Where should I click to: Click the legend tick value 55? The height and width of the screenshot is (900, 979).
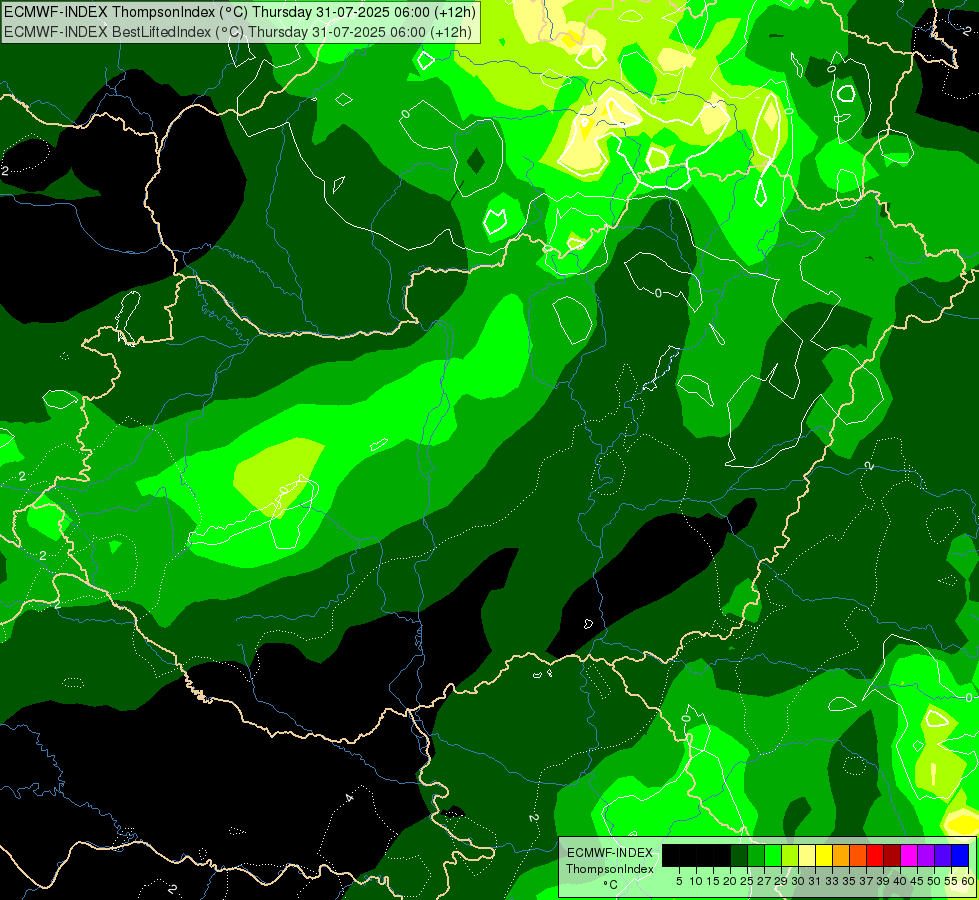click(x=951, y=881)
